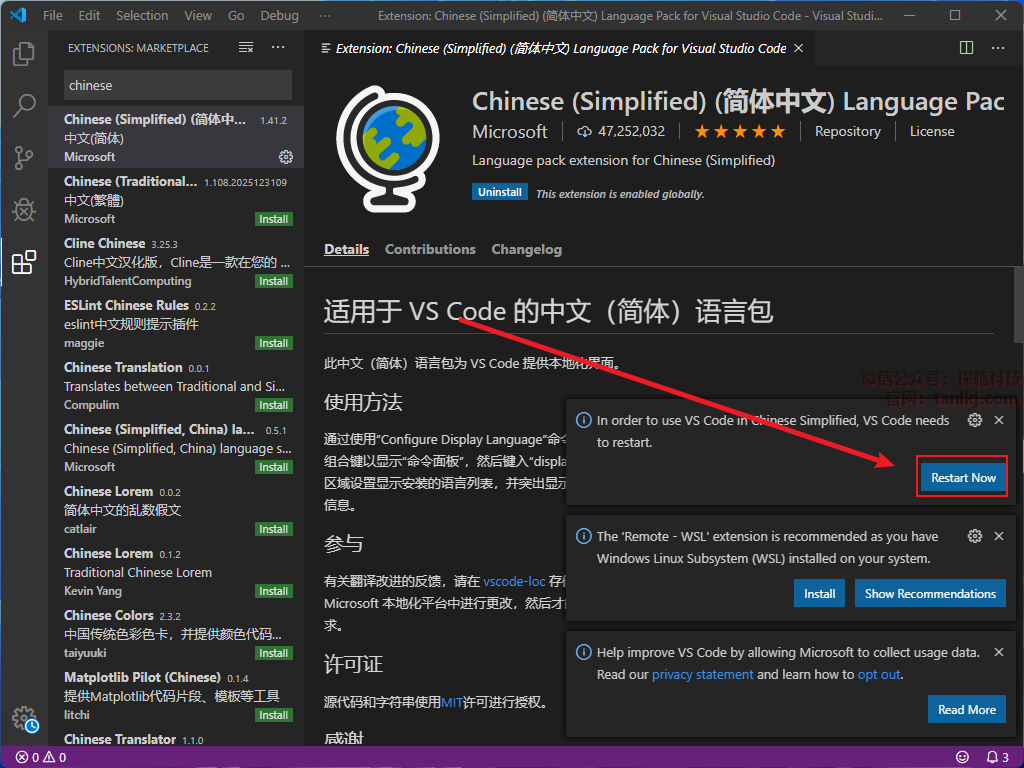The height and width of the screenshot is (768, 1024).
Task: Open the vscode-loc link
Action: (x=514, y=581)
